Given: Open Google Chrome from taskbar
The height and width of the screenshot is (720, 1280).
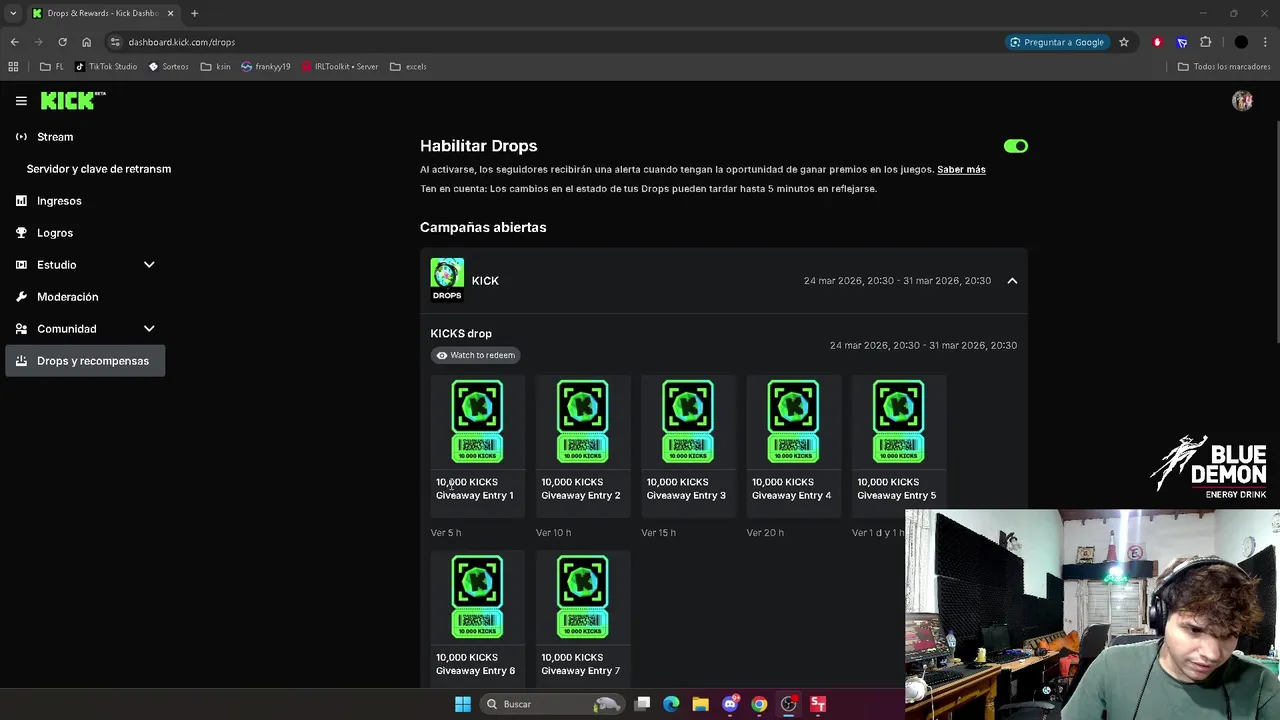Looking at the screenshot, I should tap(759, 704).
